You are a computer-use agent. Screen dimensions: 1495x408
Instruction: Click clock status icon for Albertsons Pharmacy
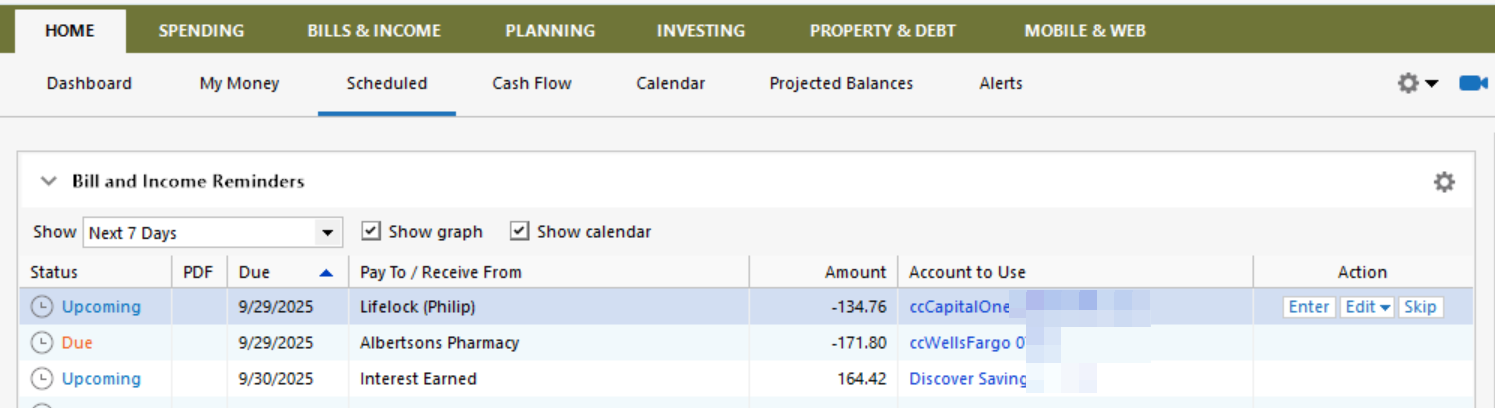coord(42,343)
